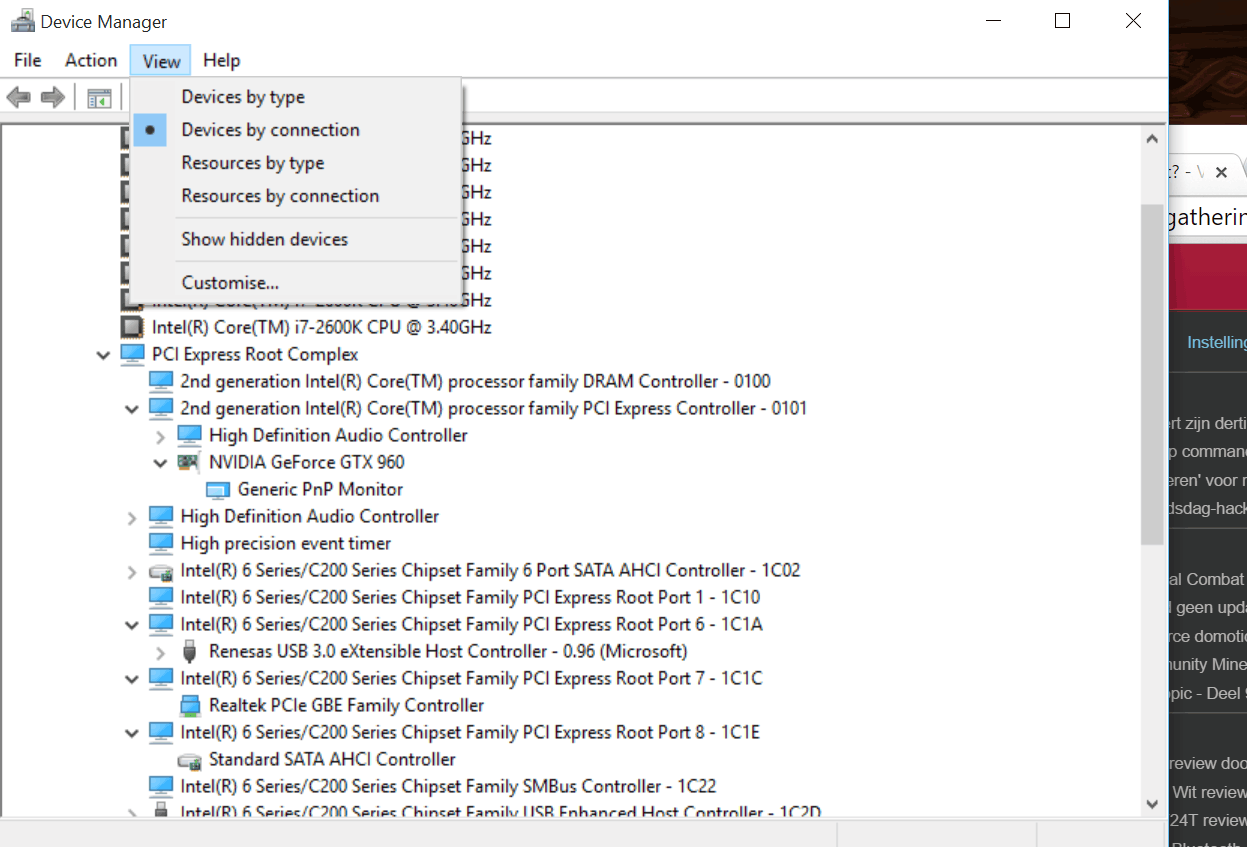1247x847 pixels.
Task: Click the Device Manager title bar icon
Action: (x=22, y=21)
